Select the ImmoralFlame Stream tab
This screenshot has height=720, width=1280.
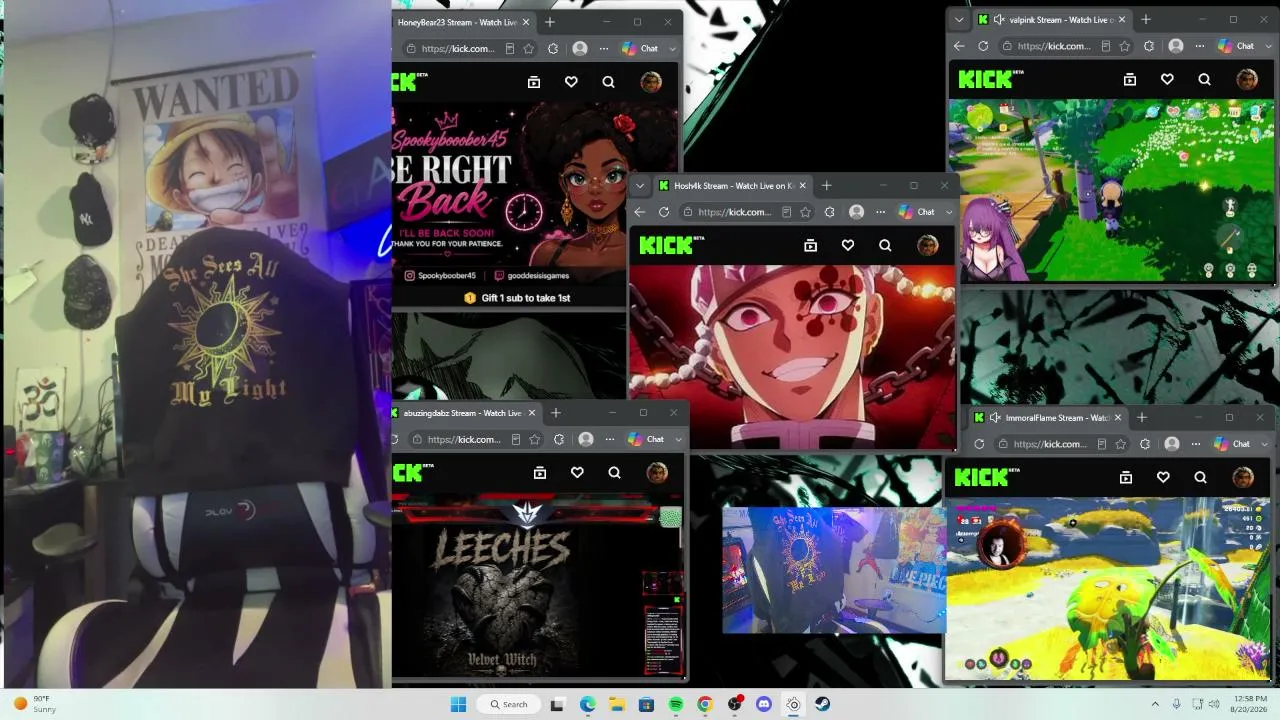(x=1048, y=417)
